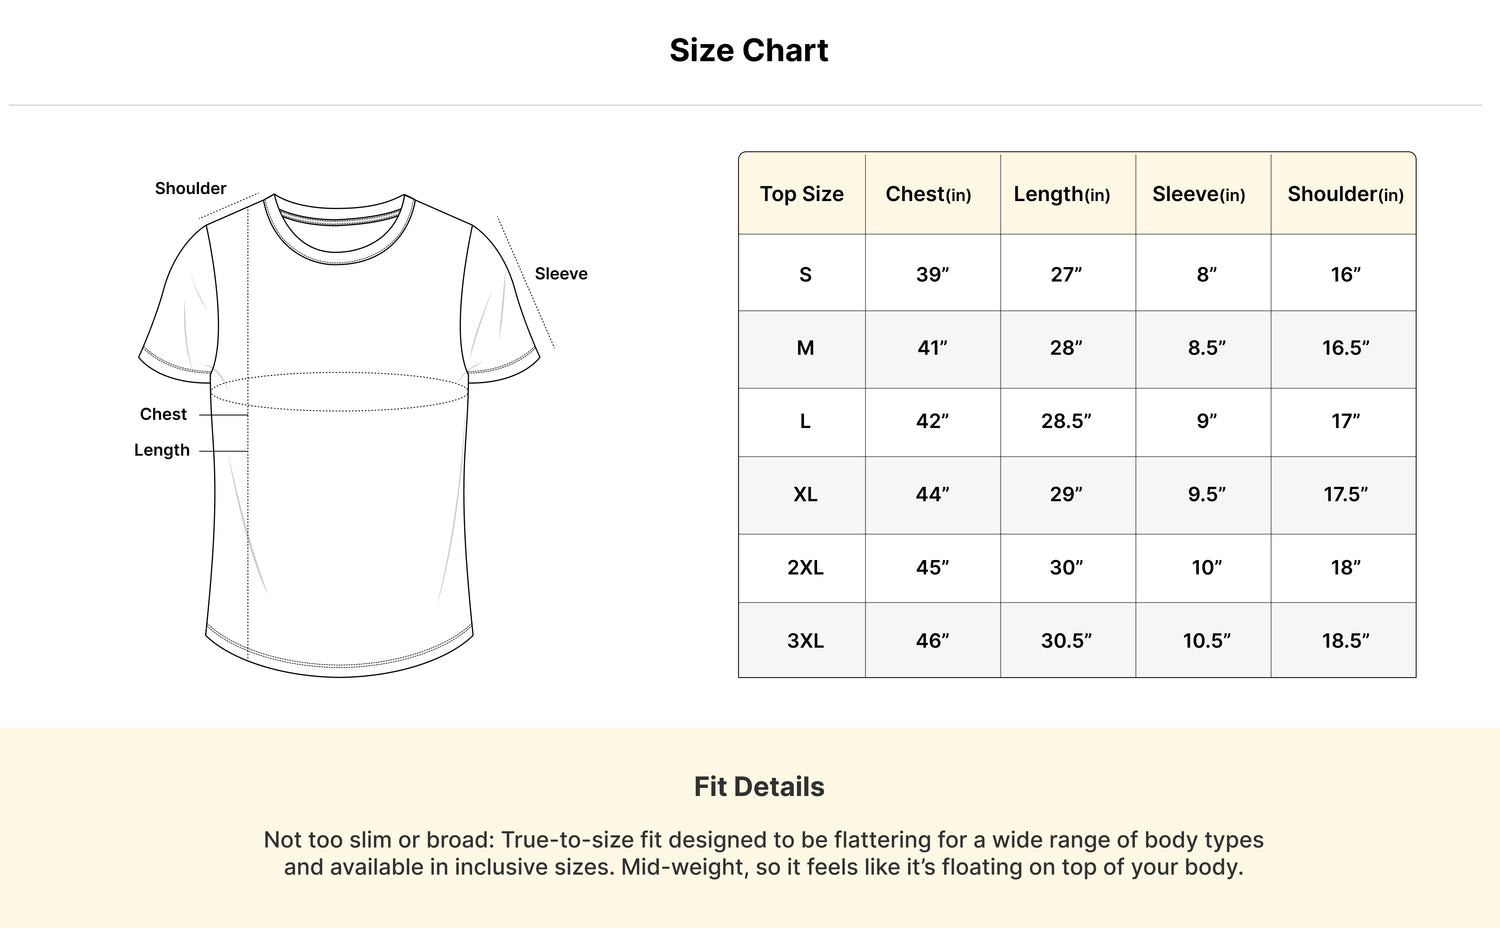Click the Fit Details heading

(759, 787)
